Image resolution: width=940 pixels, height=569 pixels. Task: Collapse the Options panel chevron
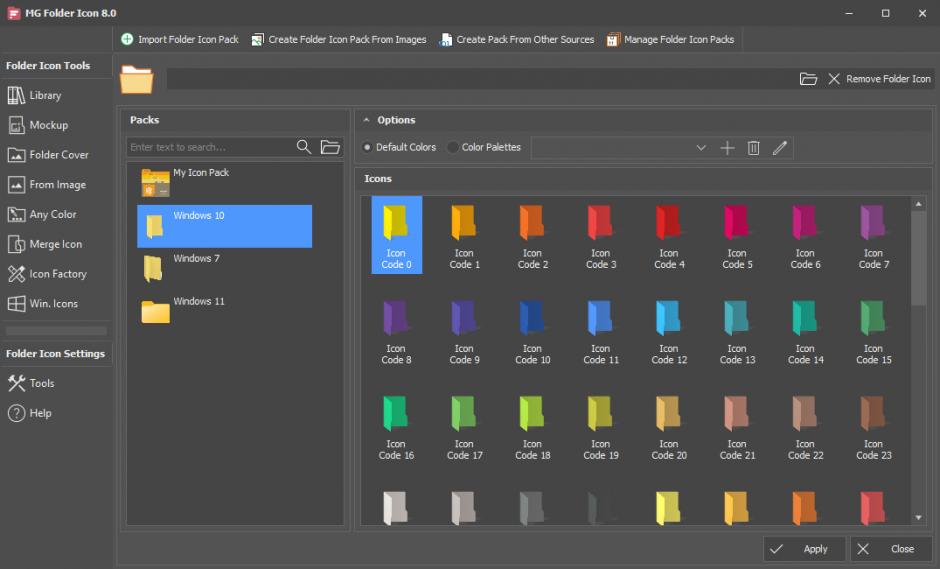tap(366, 121)
